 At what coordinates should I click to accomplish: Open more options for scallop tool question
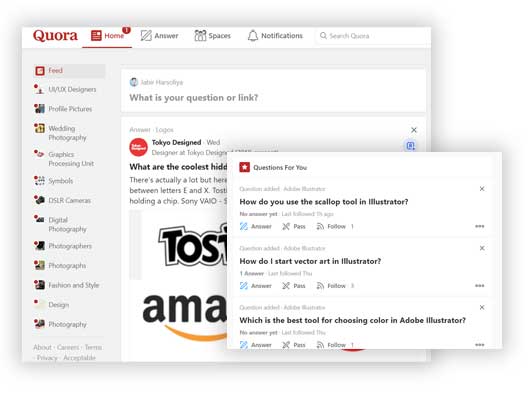pyautogui.click(x=480, y=226)
